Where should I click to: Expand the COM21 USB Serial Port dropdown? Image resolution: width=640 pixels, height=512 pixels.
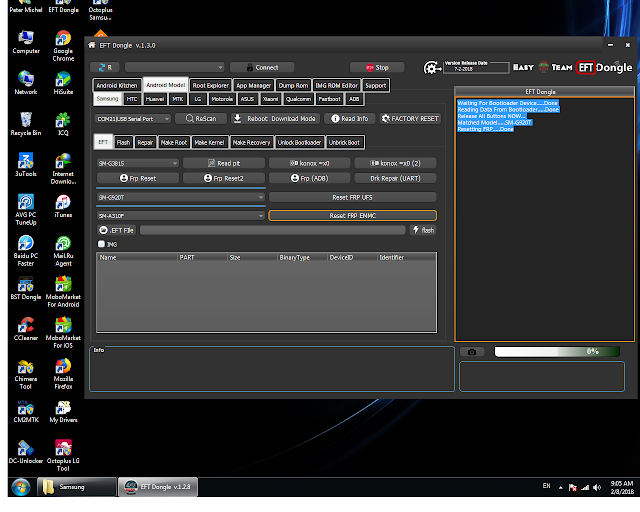point(133,119)
